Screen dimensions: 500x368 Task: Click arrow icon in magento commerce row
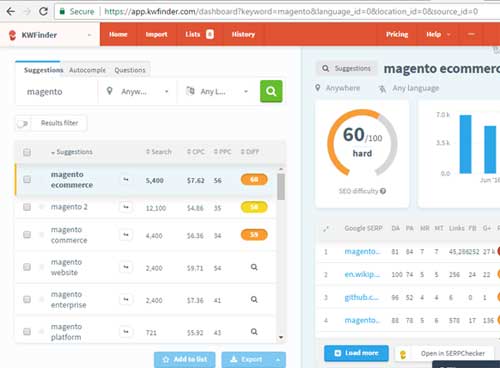coord(126,235)
